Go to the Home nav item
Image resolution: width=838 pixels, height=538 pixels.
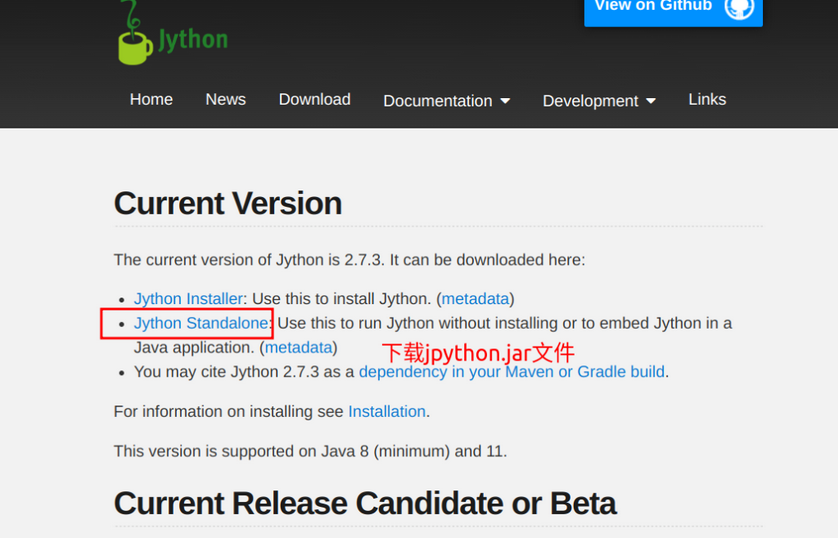pyautogui.click(x=151, y=99)
